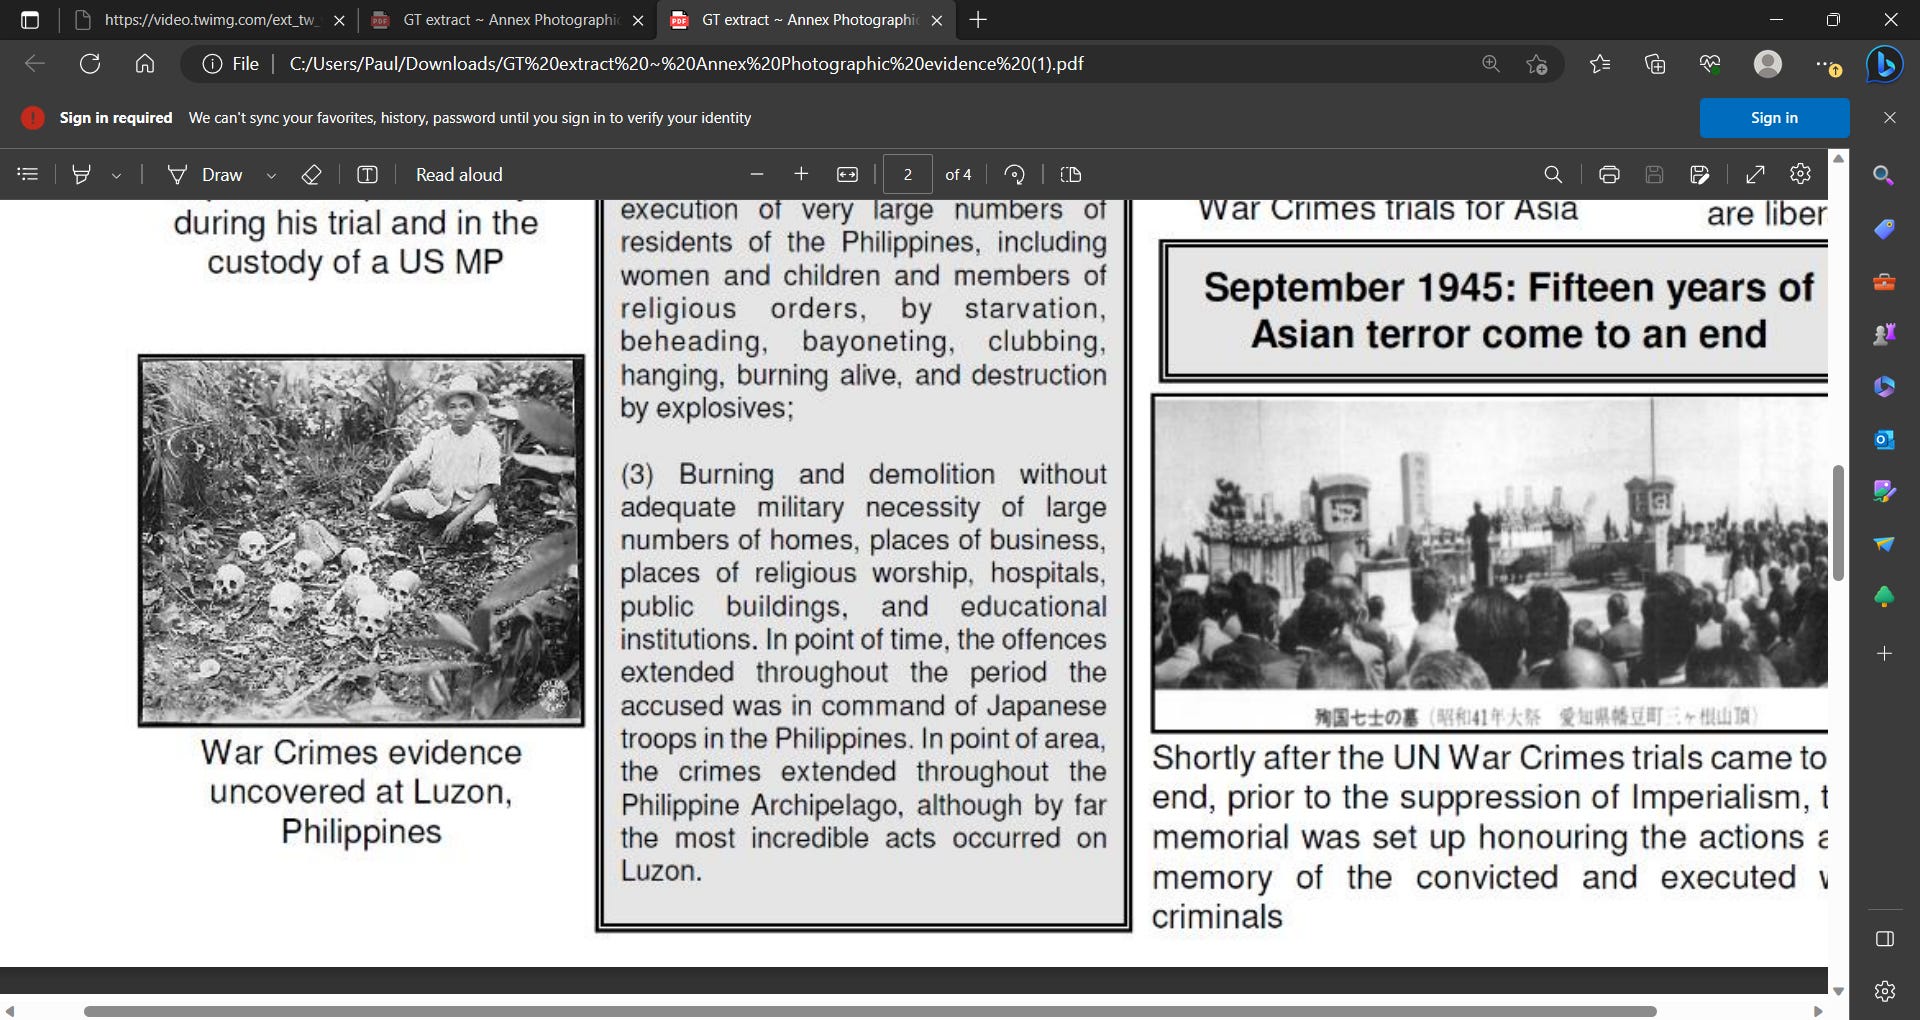Toggle the Page view layout icon
Screen dimensions: 1920x1020
[x=1071, y=174]
